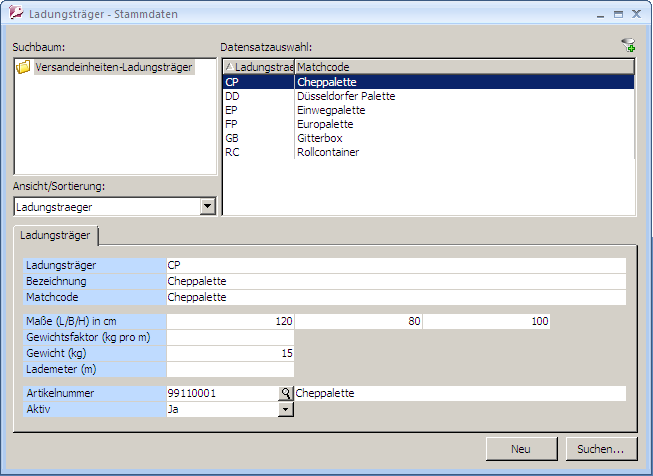This screenshot has height=476, width=653.
Task: Click the Suchen... button
Action: coord(600,449)
